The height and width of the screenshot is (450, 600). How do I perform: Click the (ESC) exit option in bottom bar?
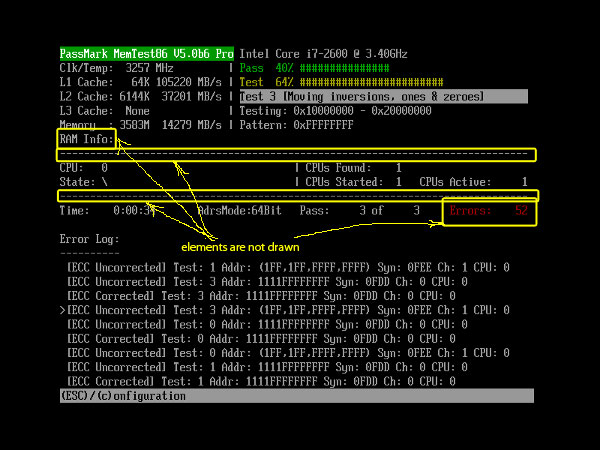pos(75,396)
